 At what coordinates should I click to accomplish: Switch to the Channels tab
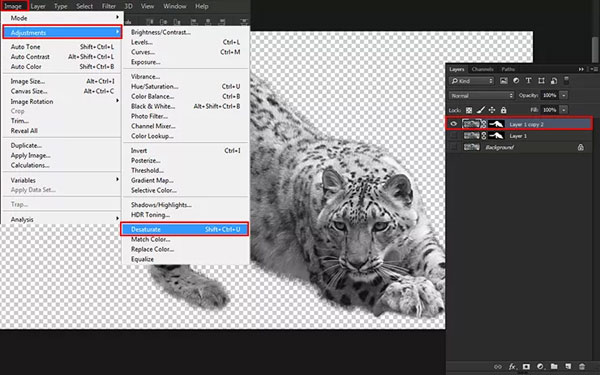482,69
